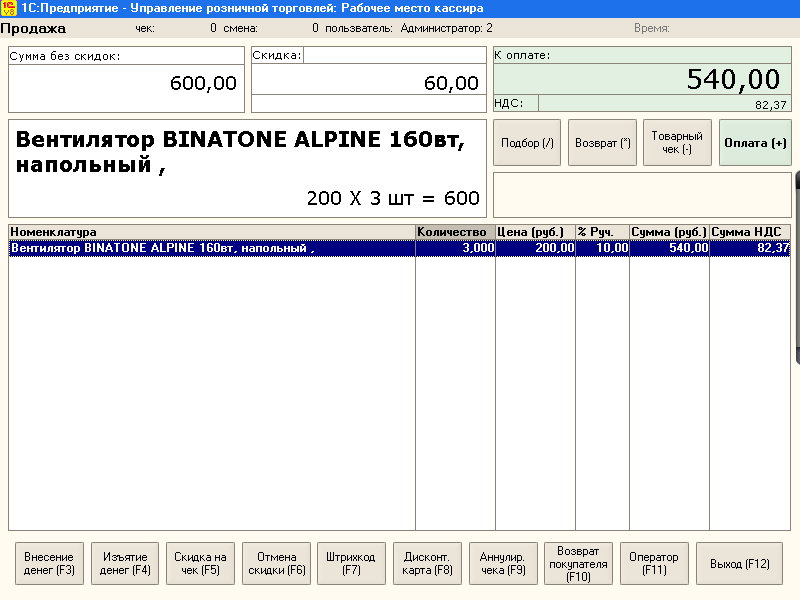The width and height of the screenshot is (800, 600).
Task: Switch operator with Оператор (F11)
Action: tap(654, 563)
